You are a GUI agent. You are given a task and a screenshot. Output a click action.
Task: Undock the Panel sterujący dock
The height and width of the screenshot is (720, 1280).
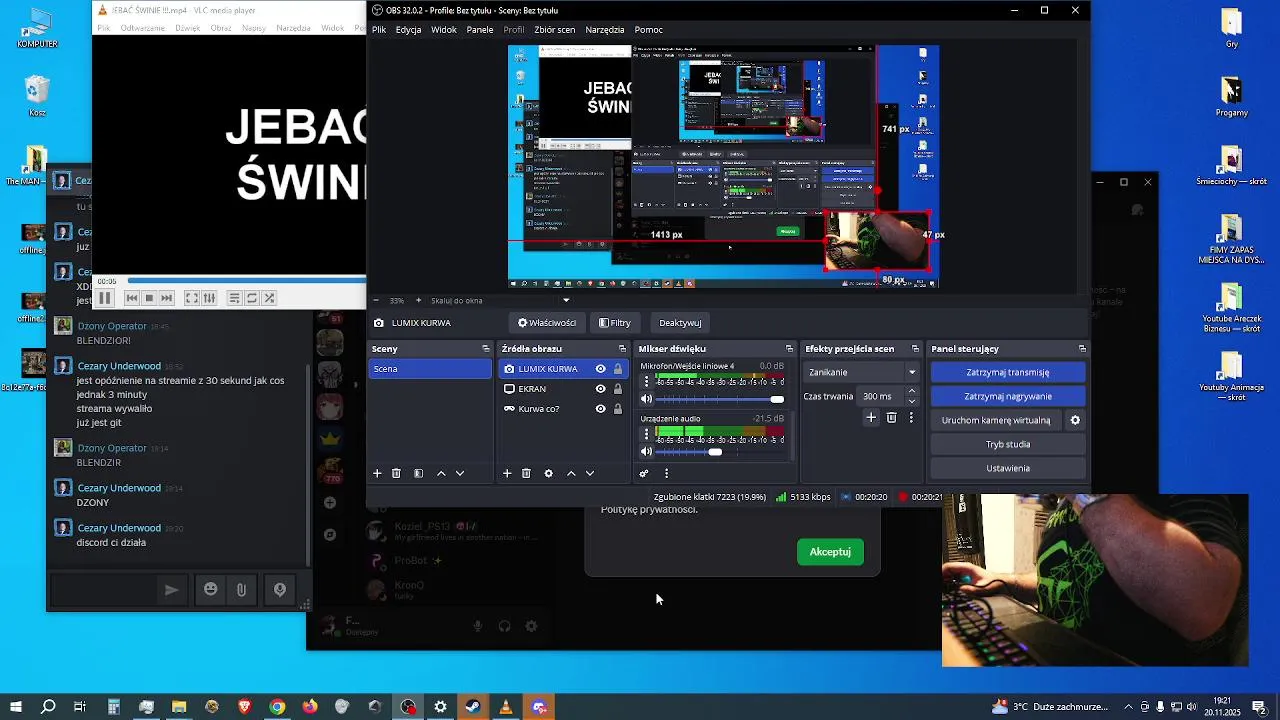(x=1082, y=349)
